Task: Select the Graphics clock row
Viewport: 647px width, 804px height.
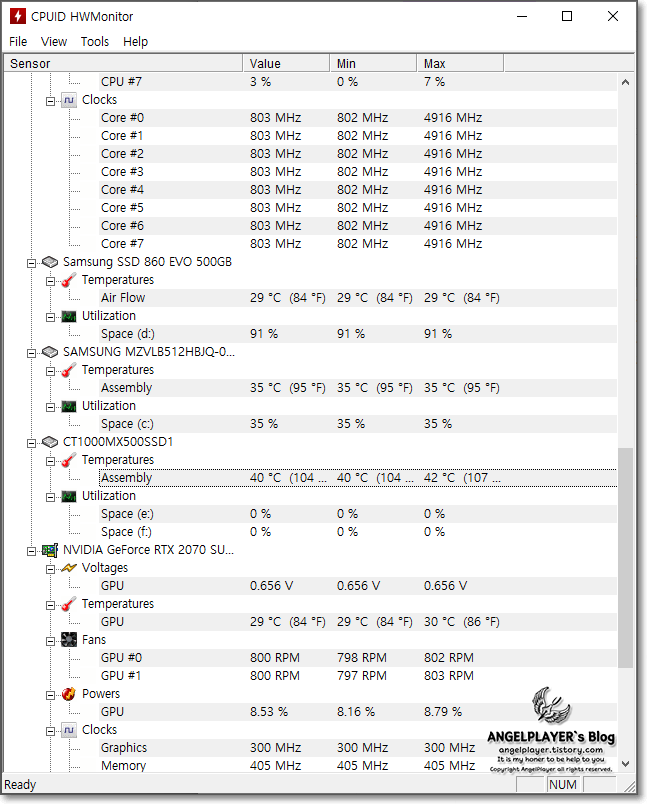Action: 358,748
